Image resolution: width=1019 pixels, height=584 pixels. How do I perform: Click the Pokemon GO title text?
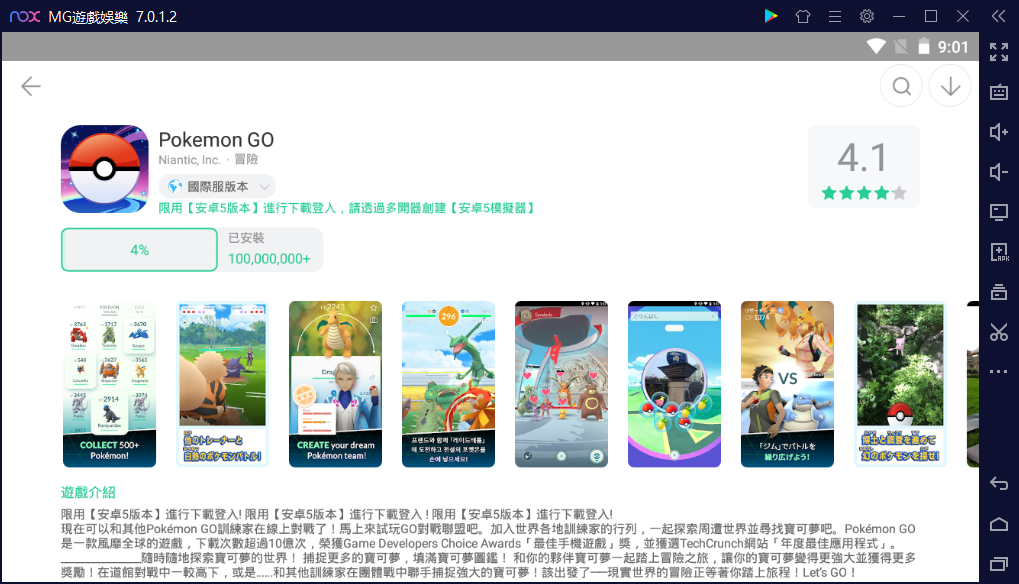pyautogui.click(x=216, y=140)
